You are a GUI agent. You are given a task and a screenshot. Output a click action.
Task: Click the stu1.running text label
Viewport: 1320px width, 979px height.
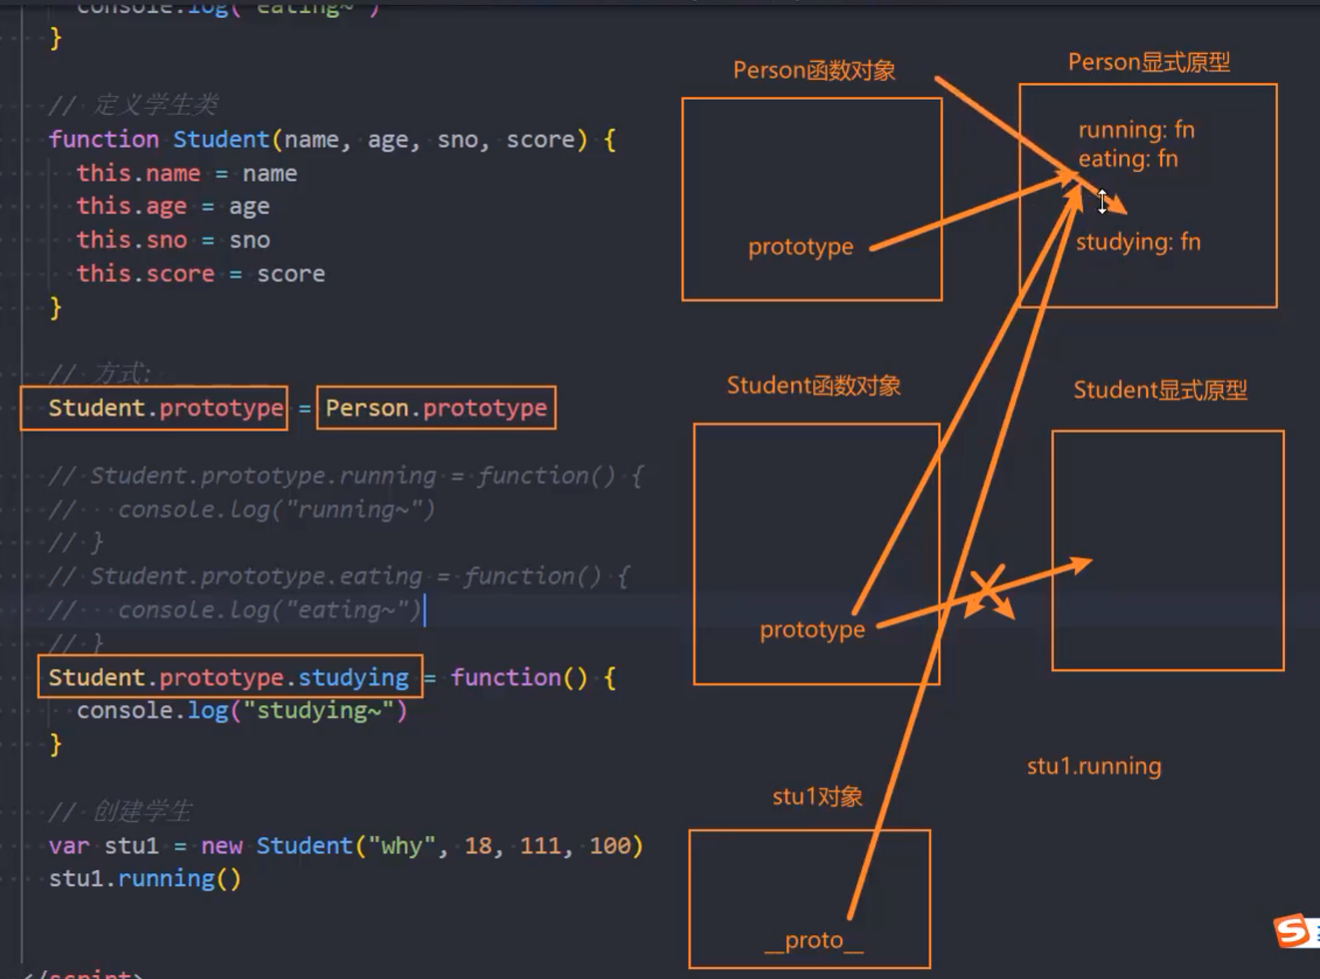(x=1094, y=766)
